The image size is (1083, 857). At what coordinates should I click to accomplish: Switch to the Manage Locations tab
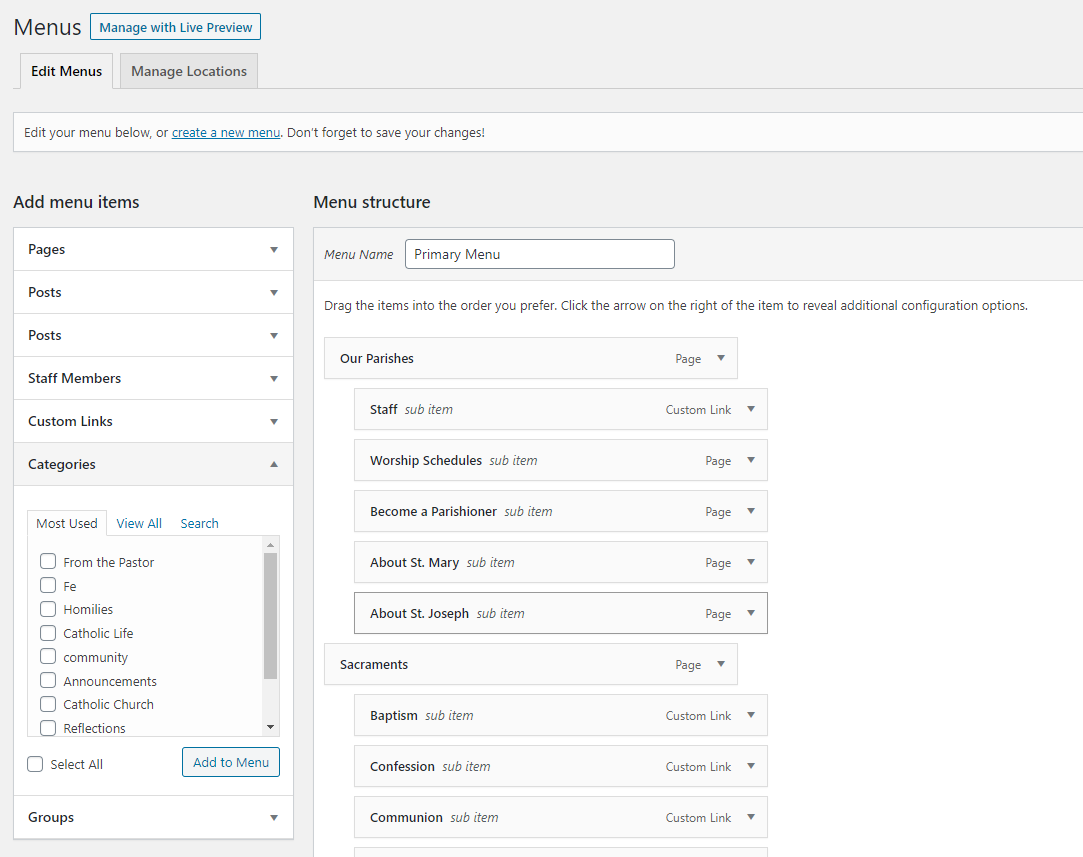(x=188, y=71)
